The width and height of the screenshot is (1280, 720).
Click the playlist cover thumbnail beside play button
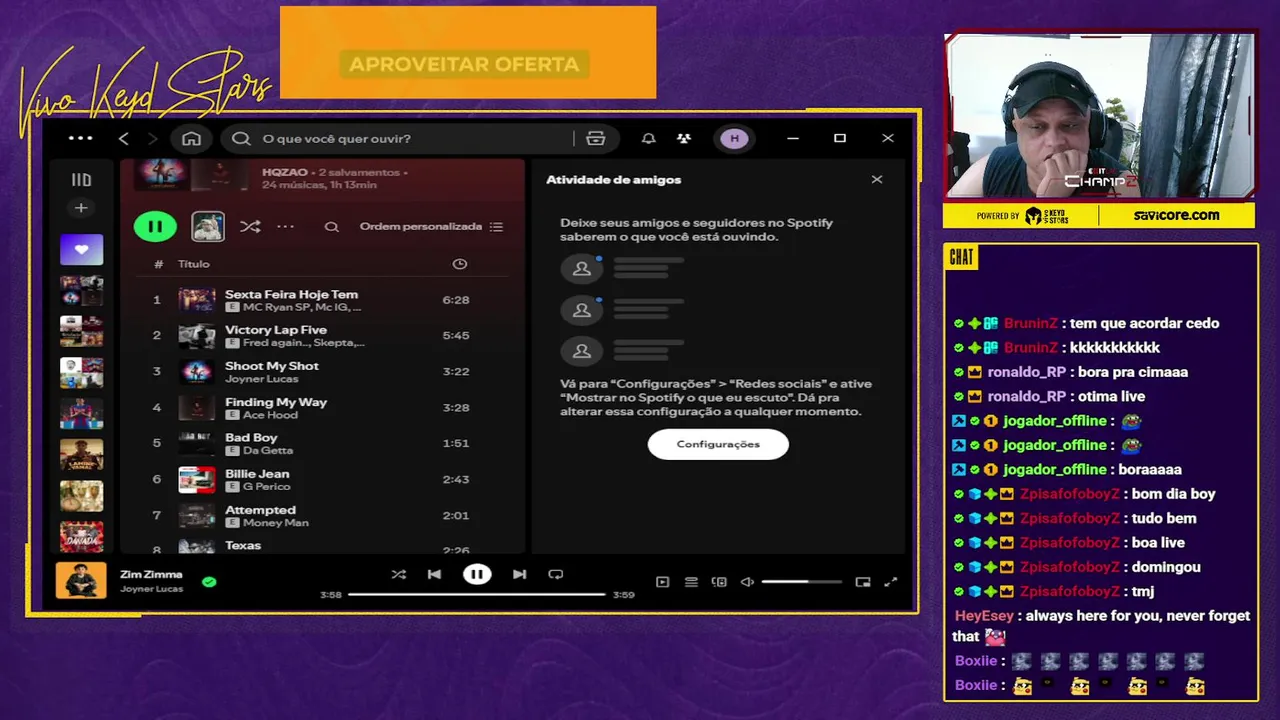coord(208,227)
